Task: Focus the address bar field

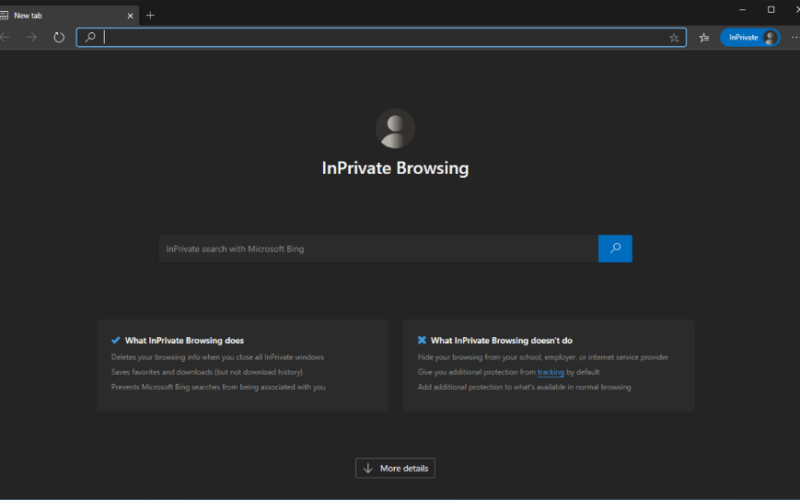Action: pyautogui.click(x=381, y=37)
